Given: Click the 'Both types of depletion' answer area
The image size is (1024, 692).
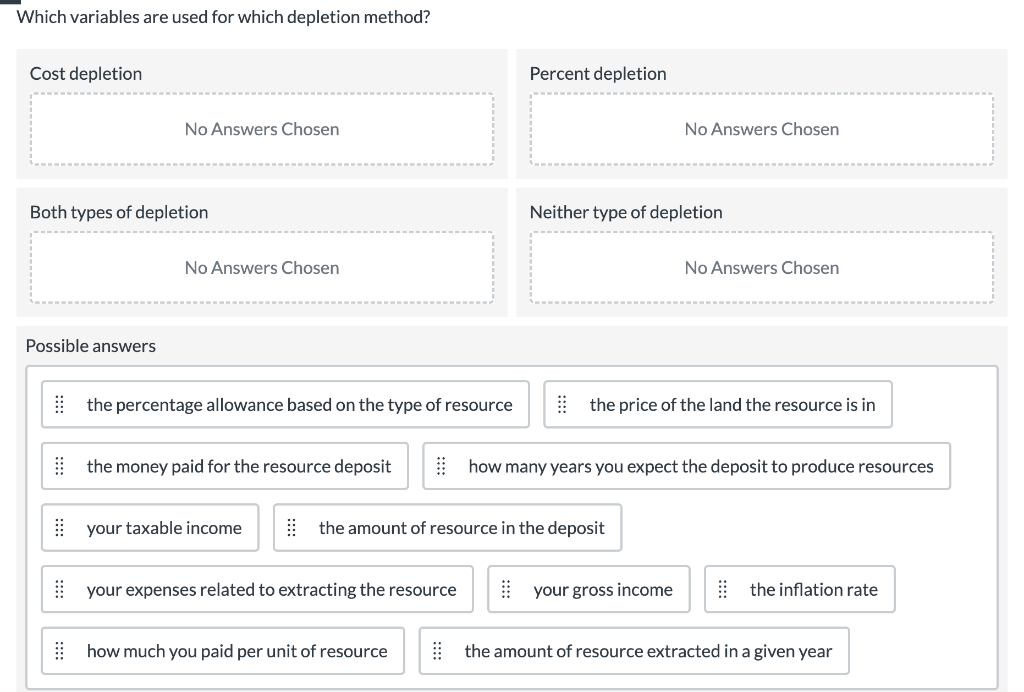Looking at the screenshot, I should [261, 267].
